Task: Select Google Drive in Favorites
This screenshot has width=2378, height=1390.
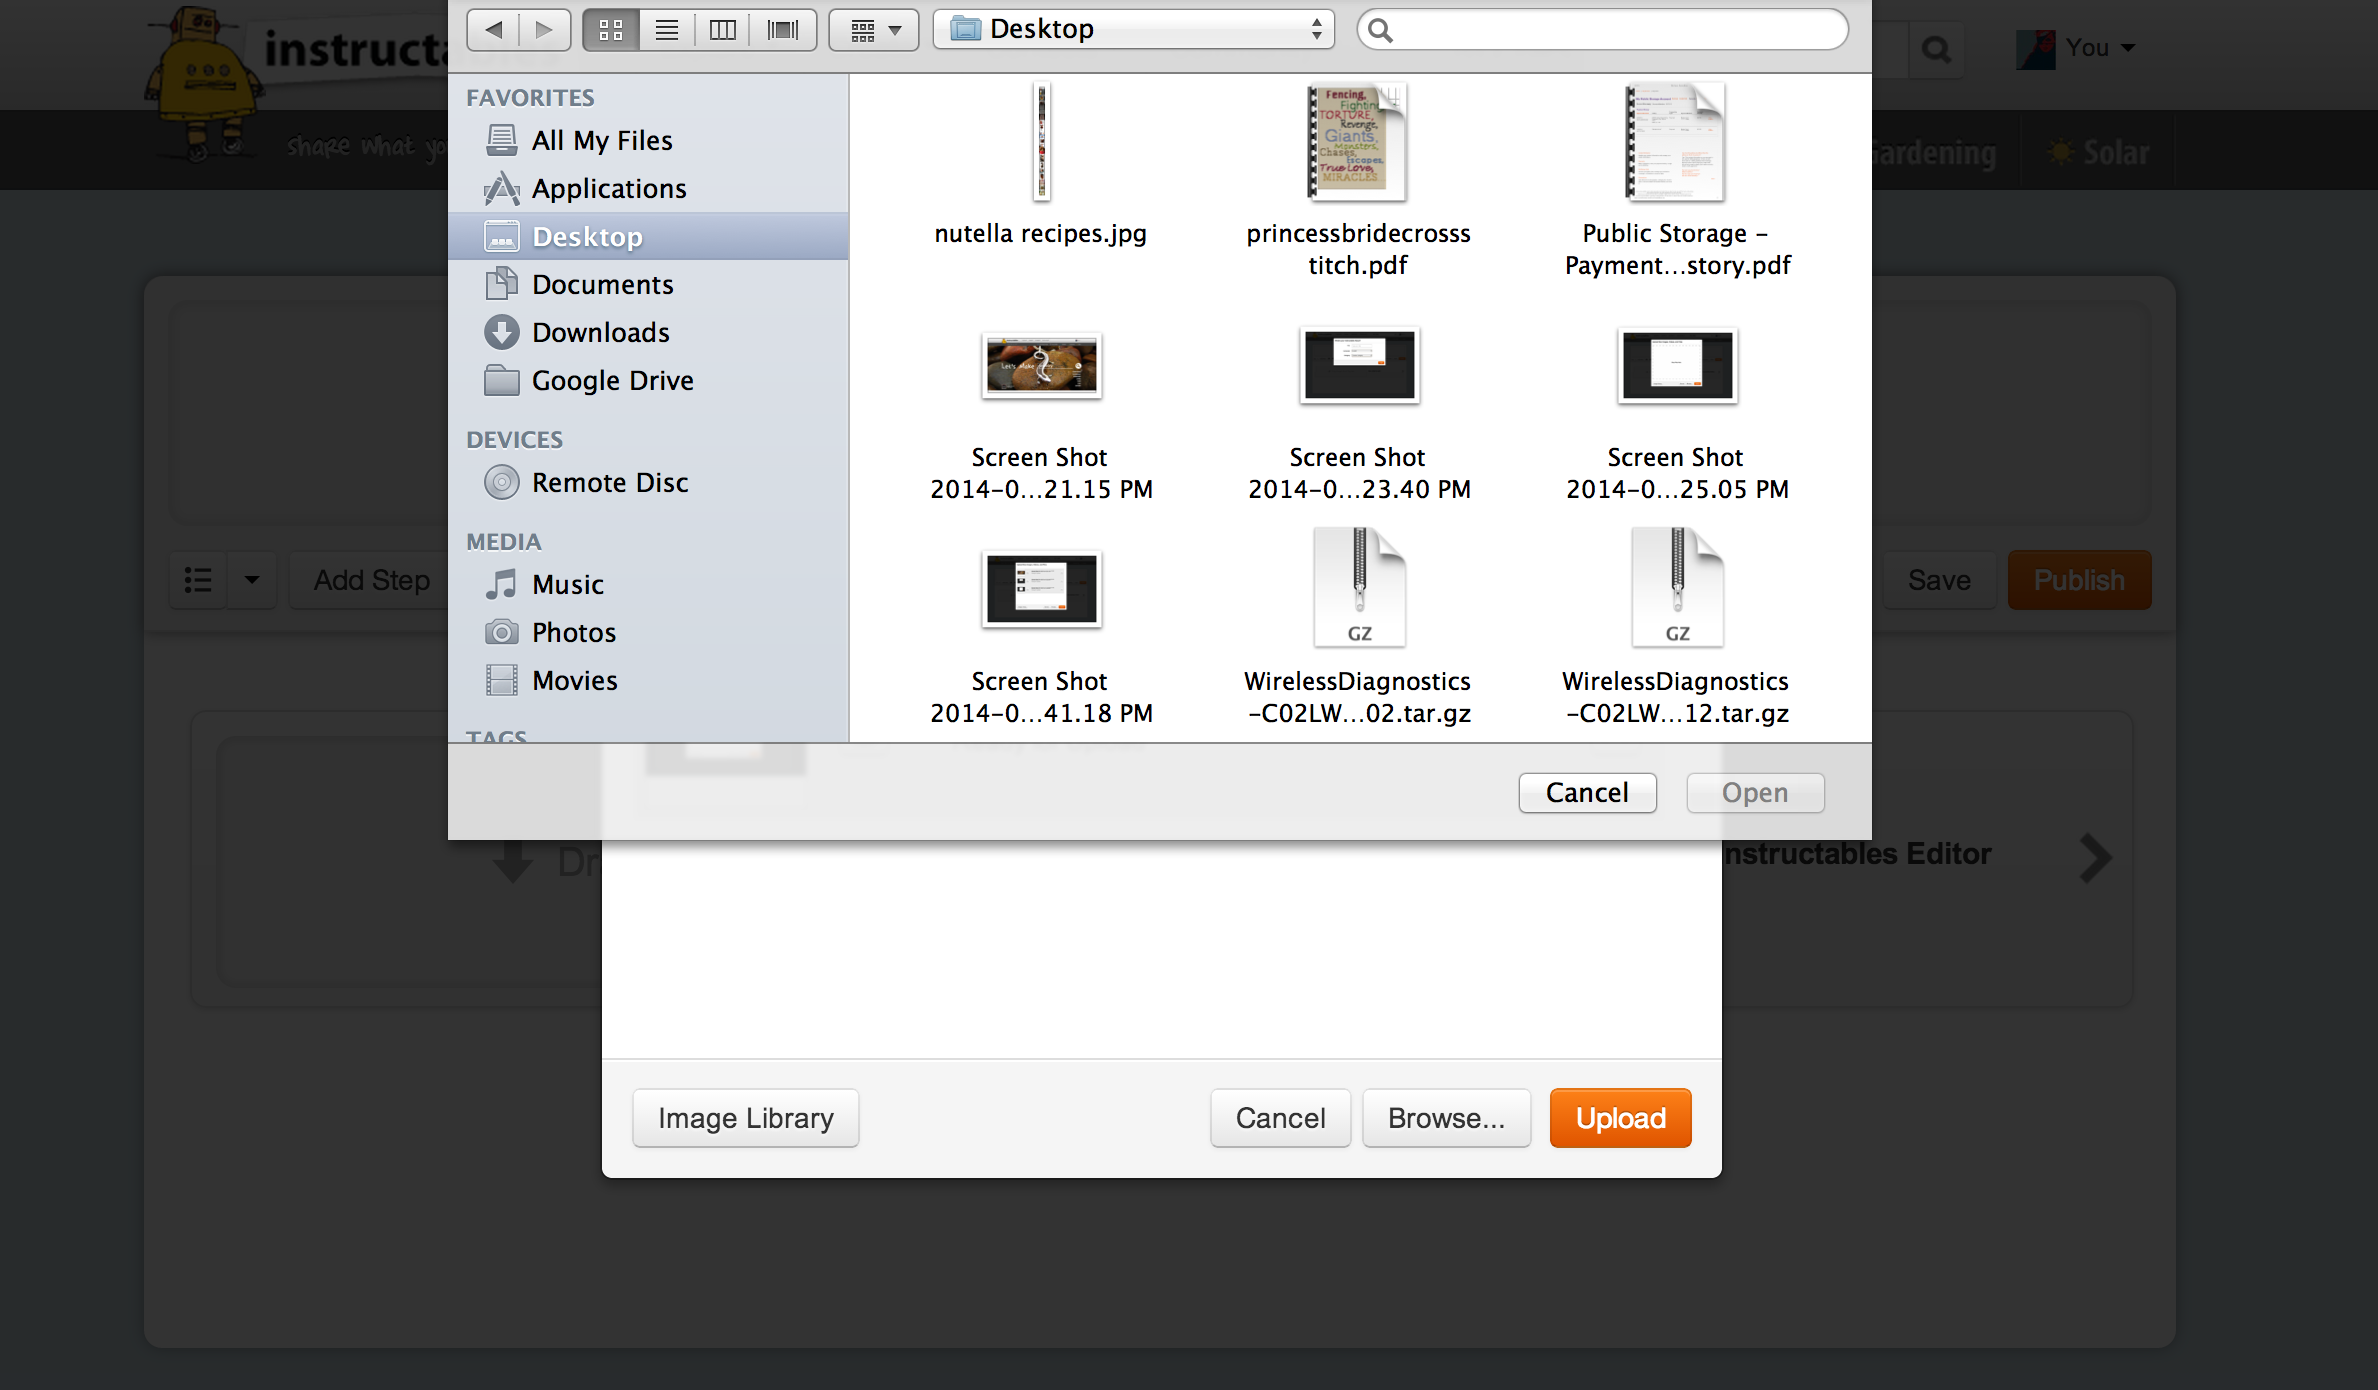Action: (x=612, y=380)
